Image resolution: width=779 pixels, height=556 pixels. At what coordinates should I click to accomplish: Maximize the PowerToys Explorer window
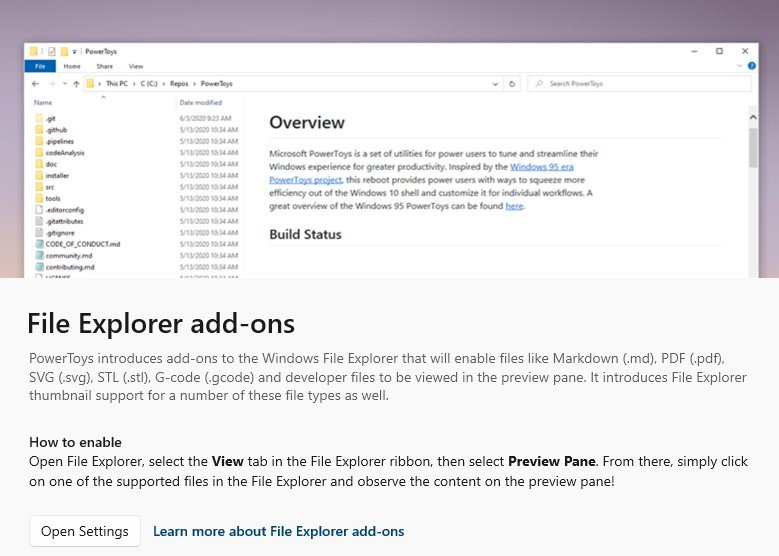(x=719, y=51)
